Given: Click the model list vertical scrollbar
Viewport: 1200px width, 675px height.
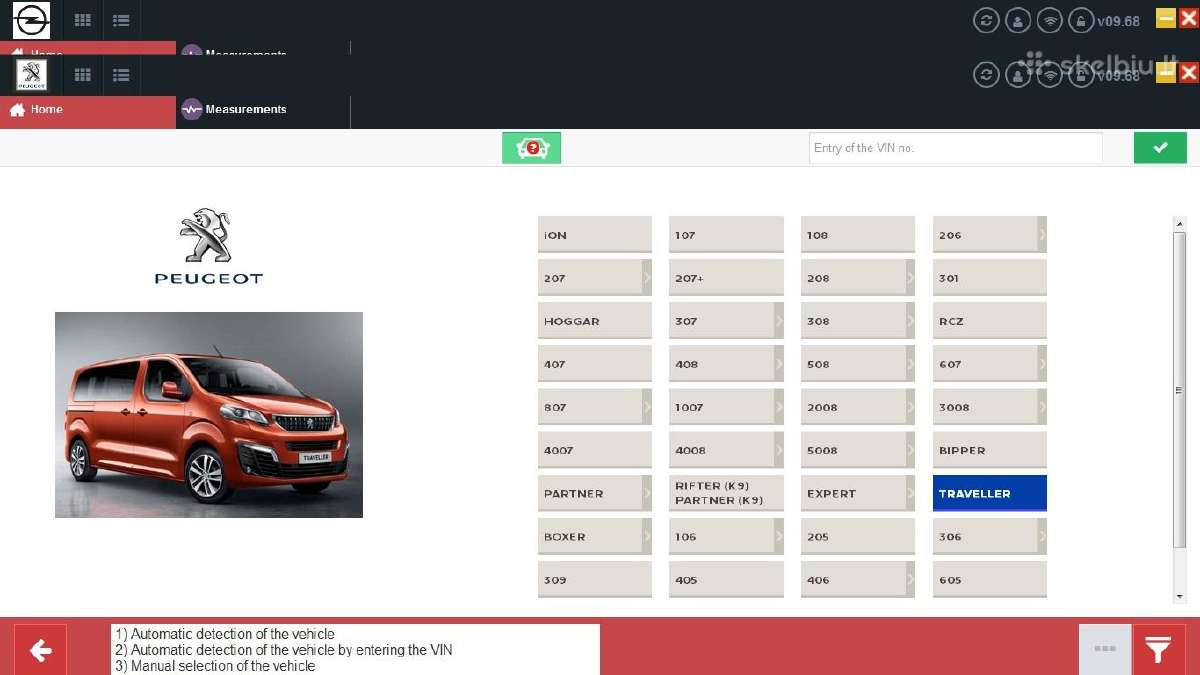Looking at the screenshot, I should pos(1179,390).
